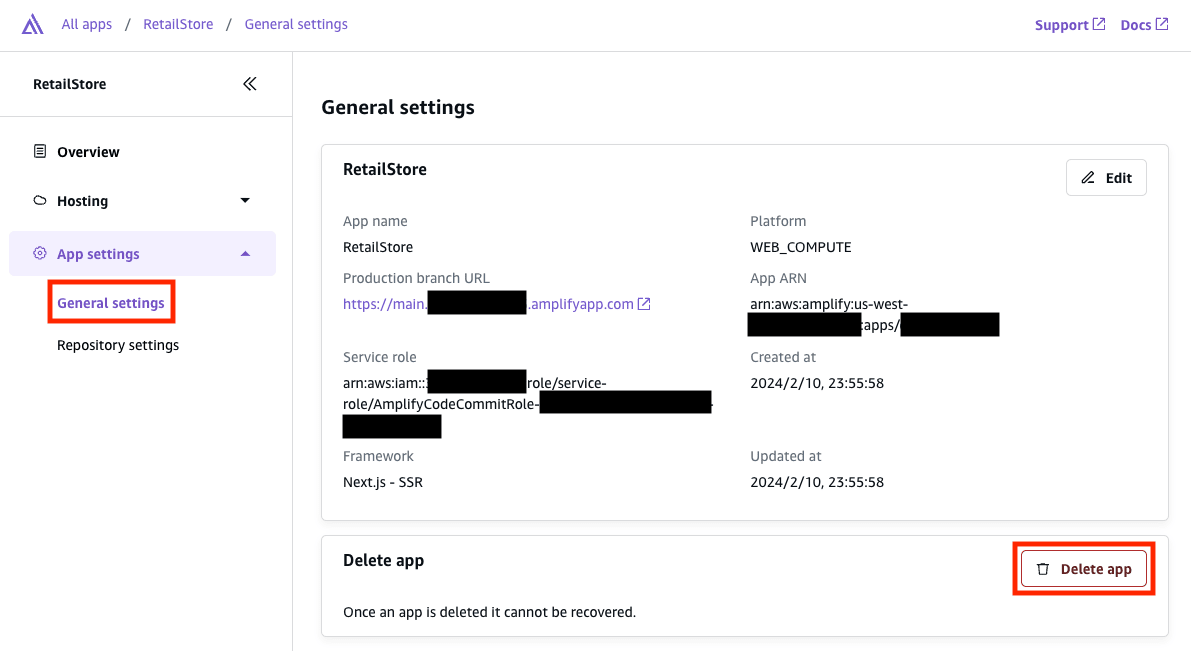
Task: Click the Updated at timestamp value
Action: pyautogui.click(x=817, y=482)
